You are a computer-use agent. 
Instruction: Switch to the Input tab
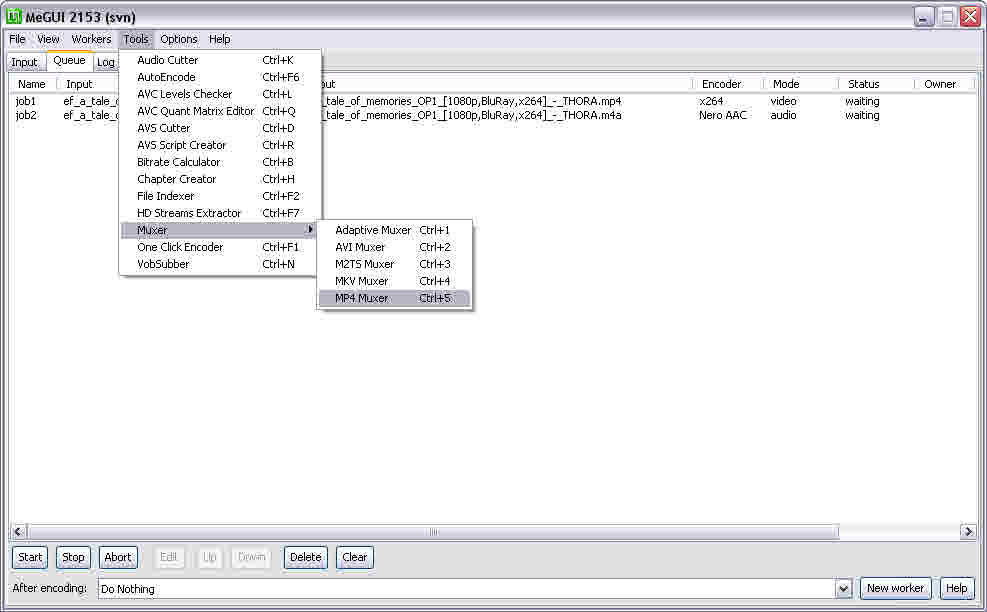tap(25, 62)
